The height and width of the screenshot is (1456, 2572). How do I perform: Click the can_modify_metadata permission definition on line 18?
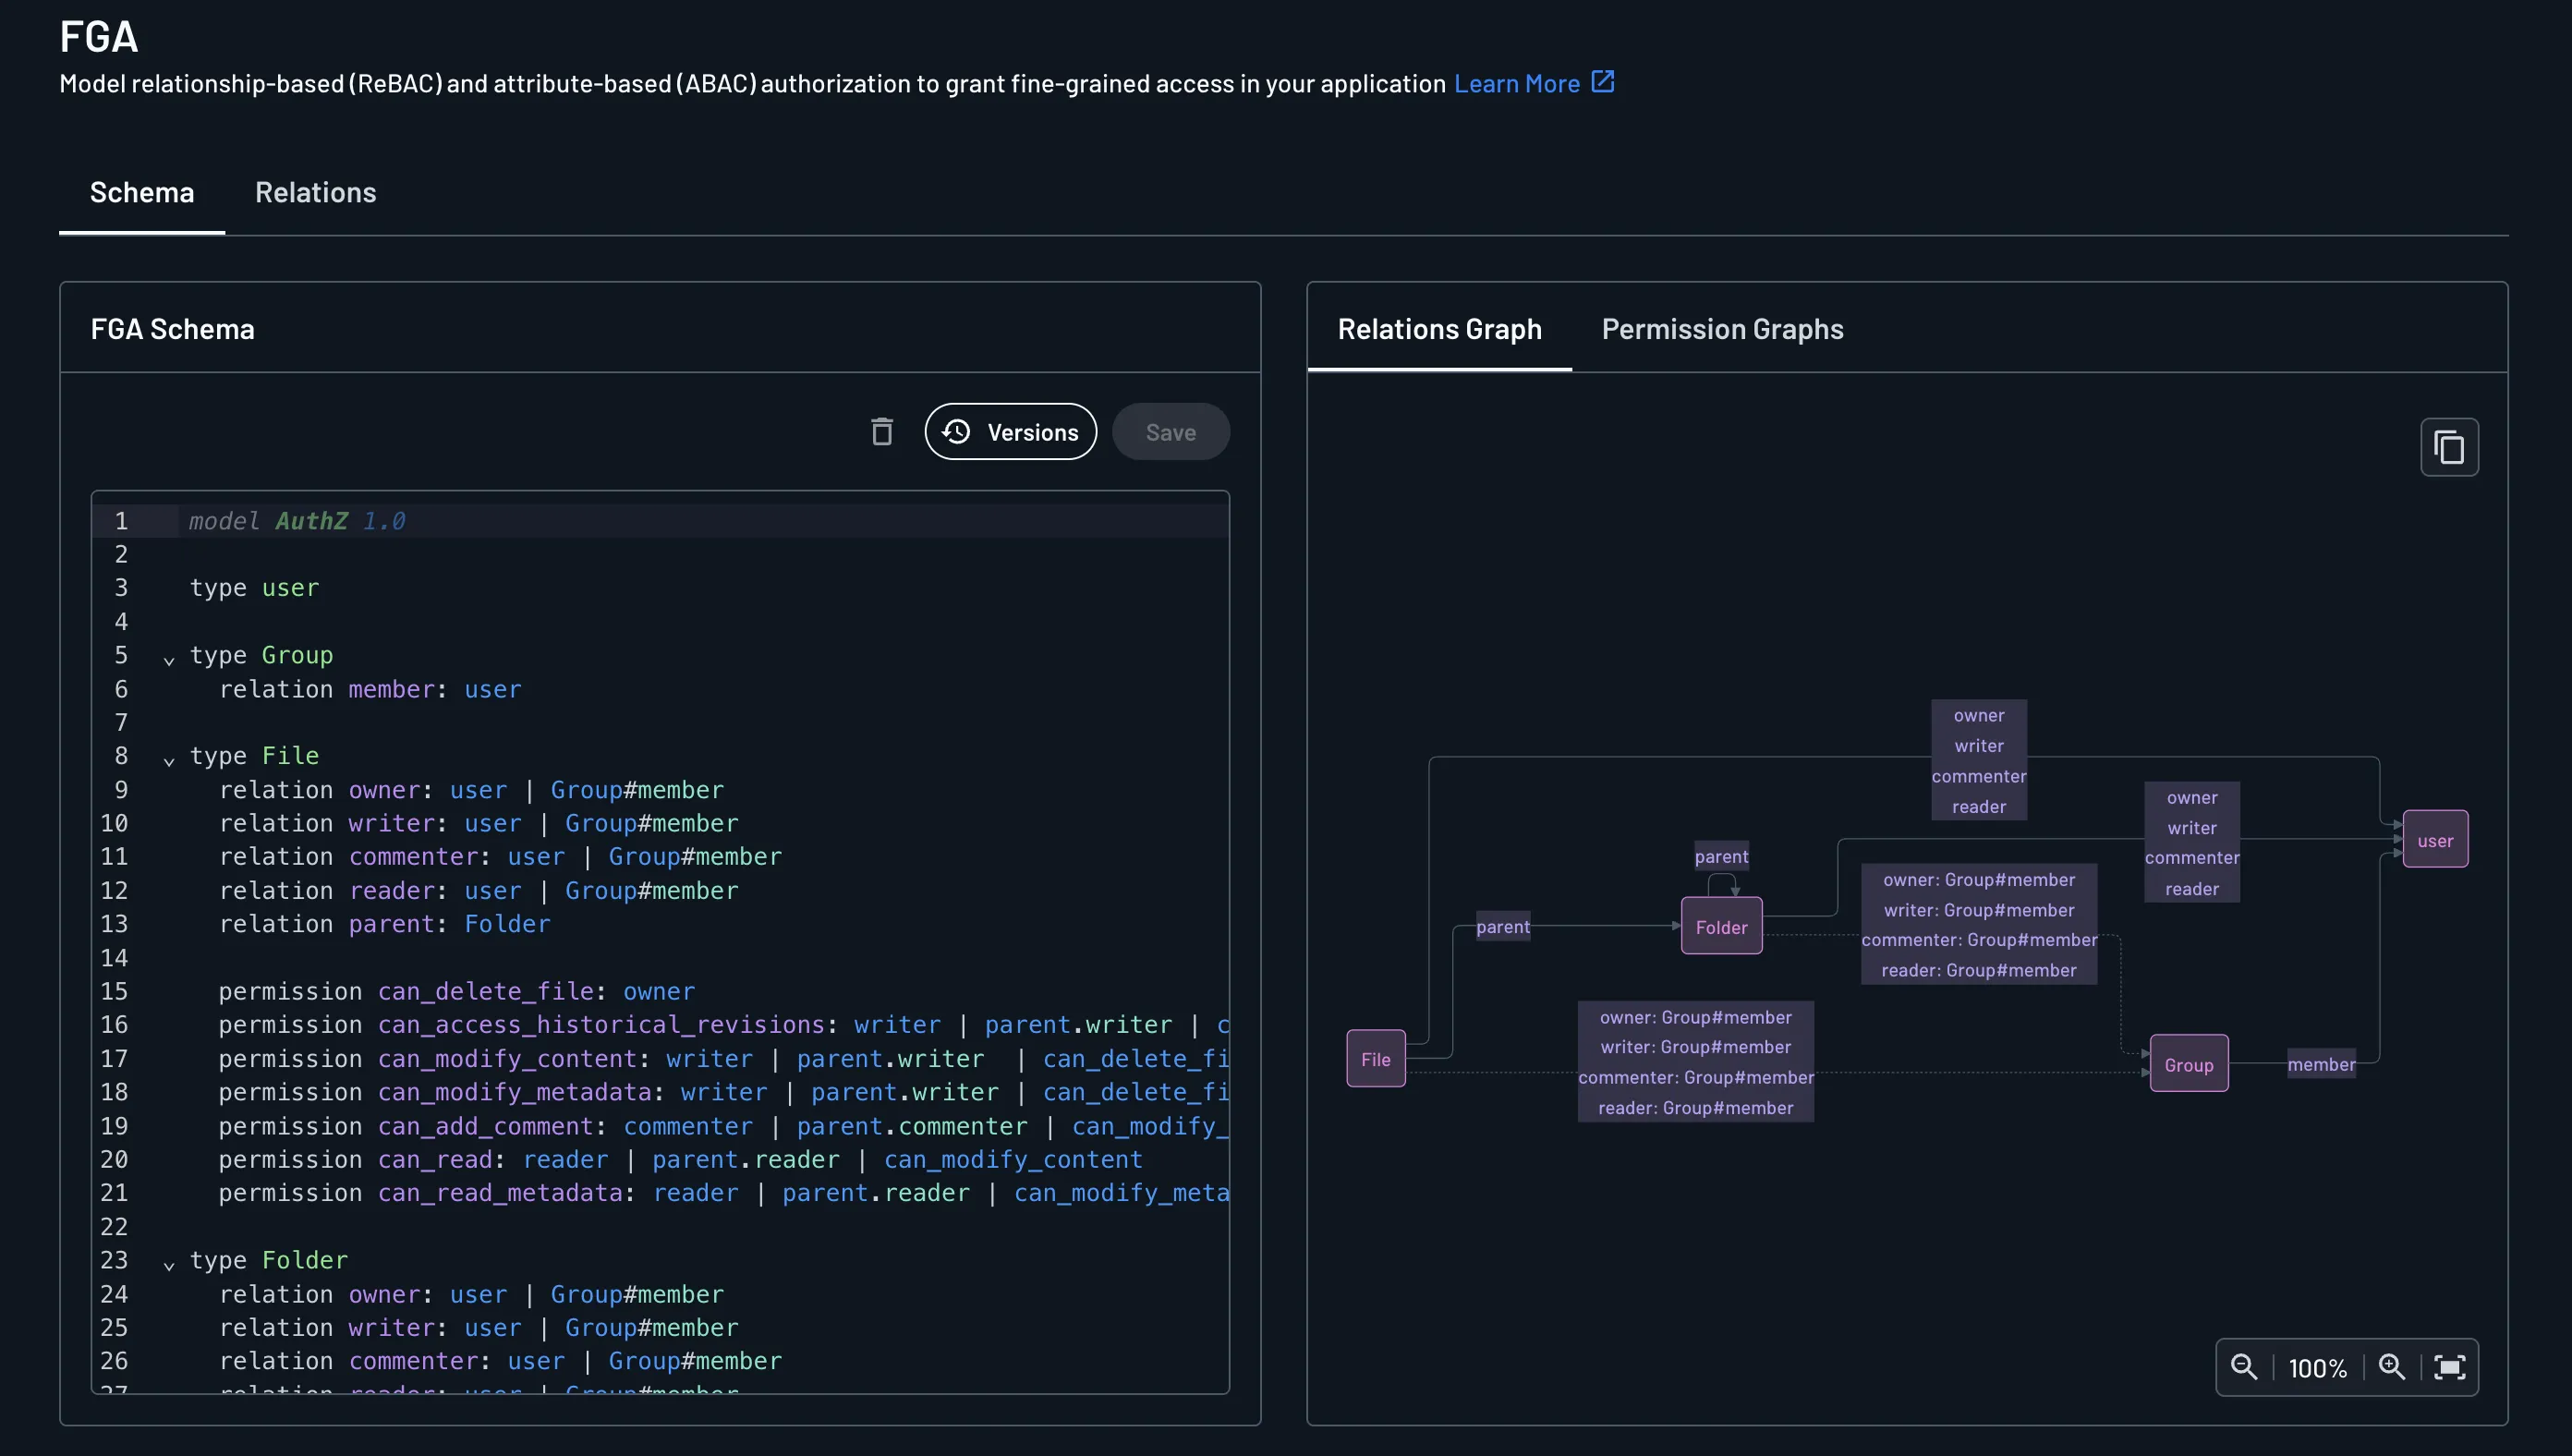(x=723, y=1092)
